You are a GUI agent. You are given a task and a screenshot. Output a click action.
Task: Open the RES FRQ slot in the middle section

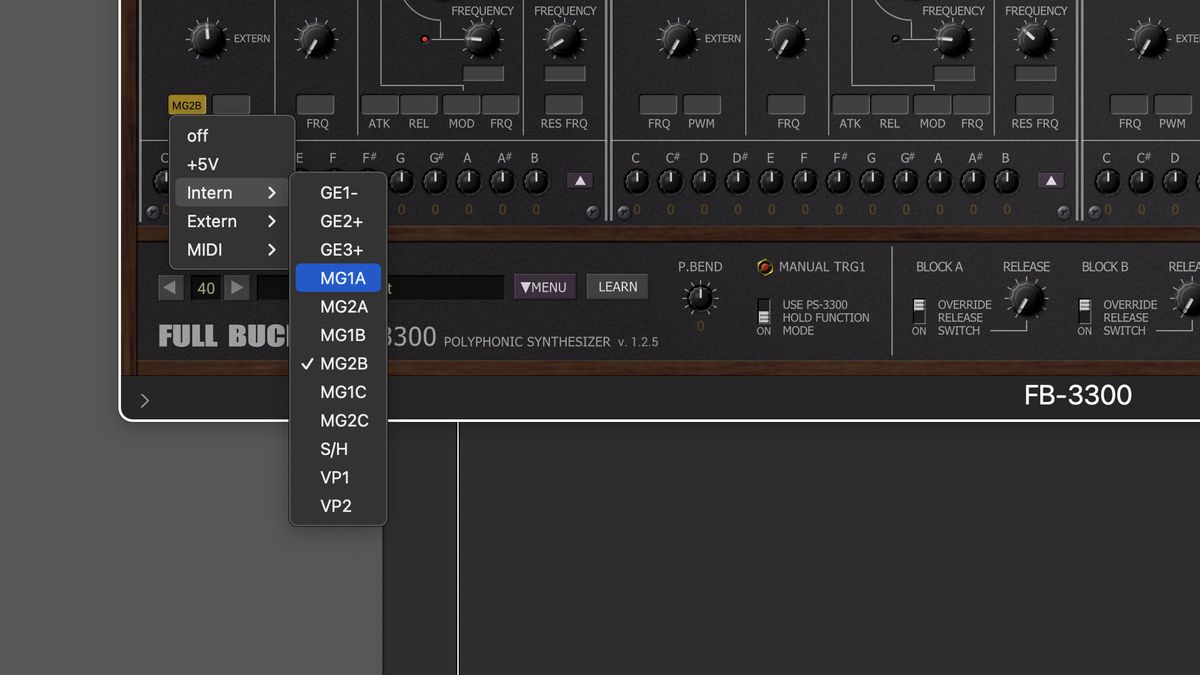[x=1035, y=105]
